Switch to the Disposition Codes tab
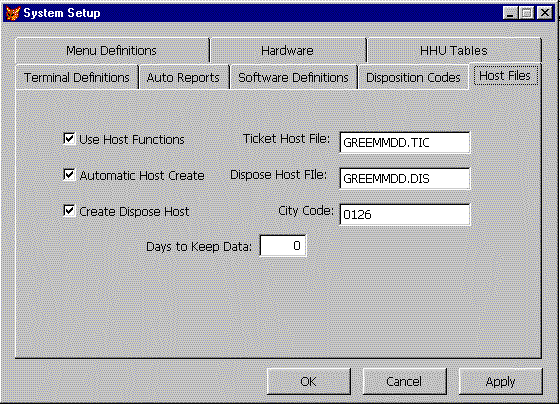Screen dimensions: 560x405 413,77
